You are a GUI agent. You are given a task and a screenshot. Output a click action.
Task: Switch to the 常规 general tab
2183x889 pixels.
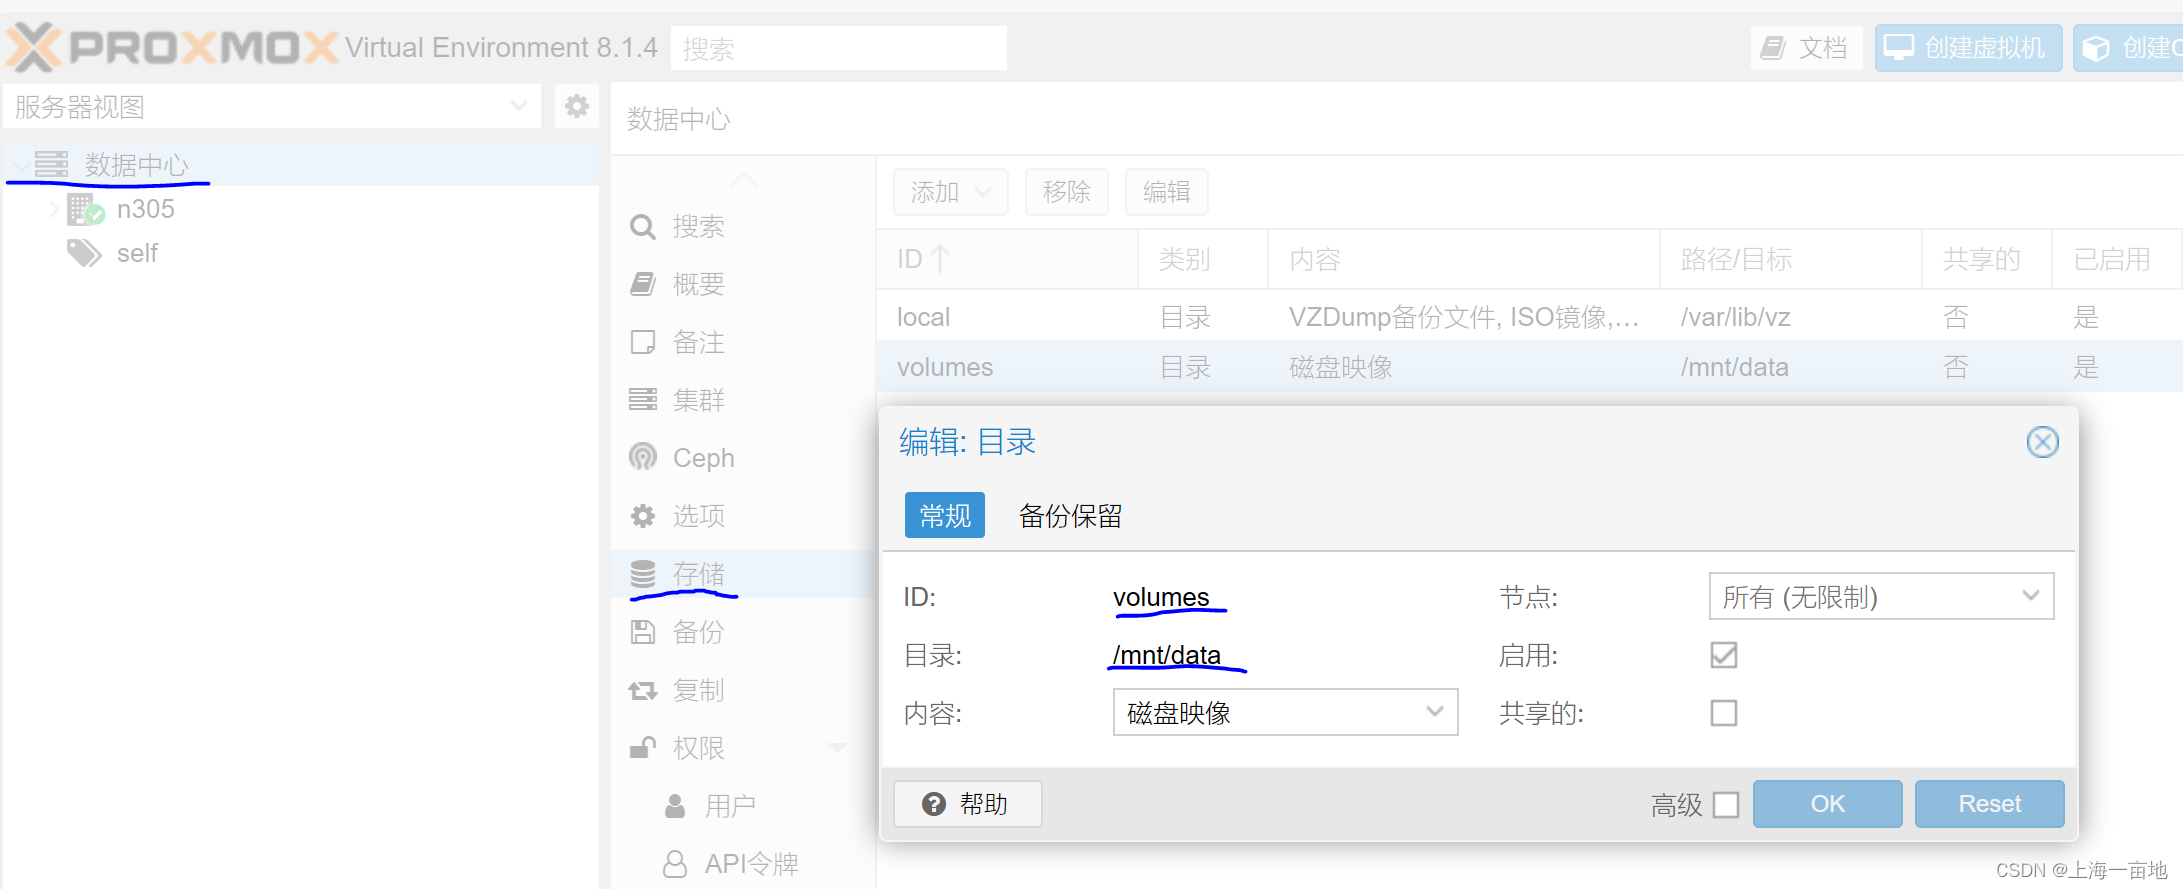(945, 515)
